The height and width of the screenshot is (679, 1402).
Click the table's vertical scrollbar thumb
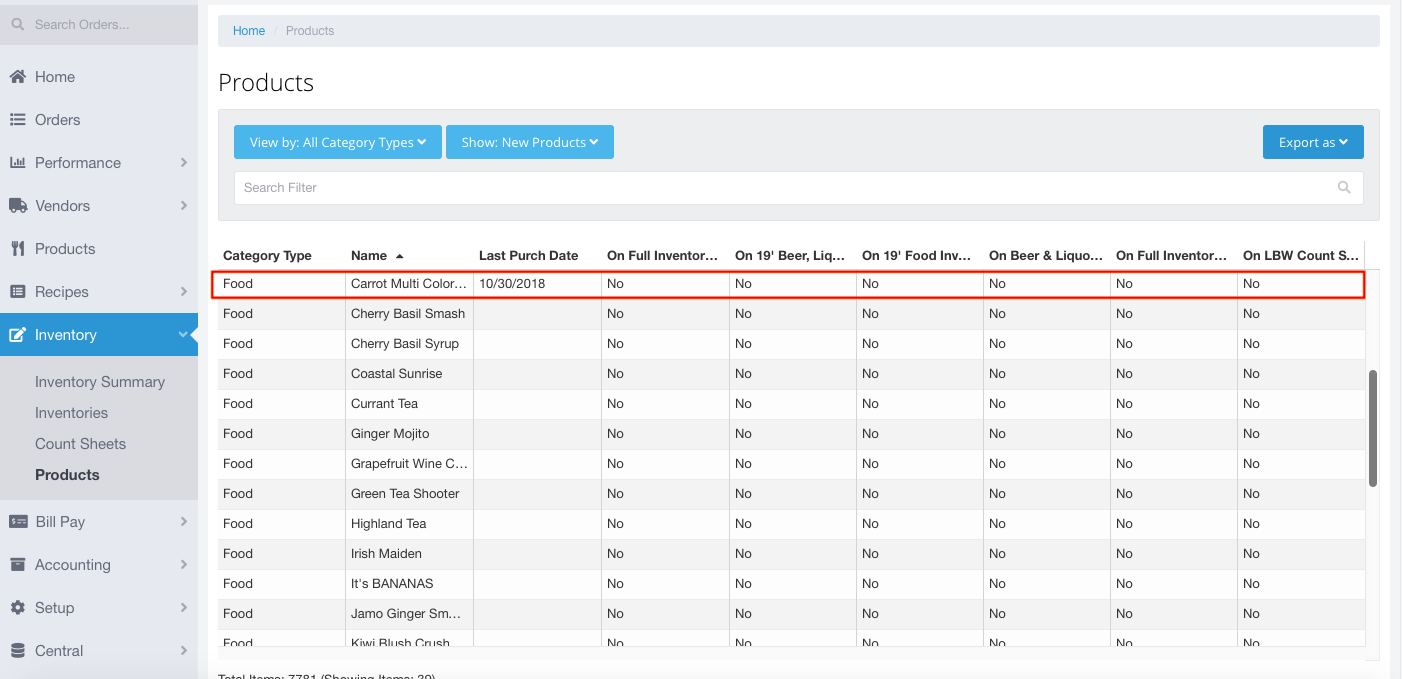pos(1373,428)
